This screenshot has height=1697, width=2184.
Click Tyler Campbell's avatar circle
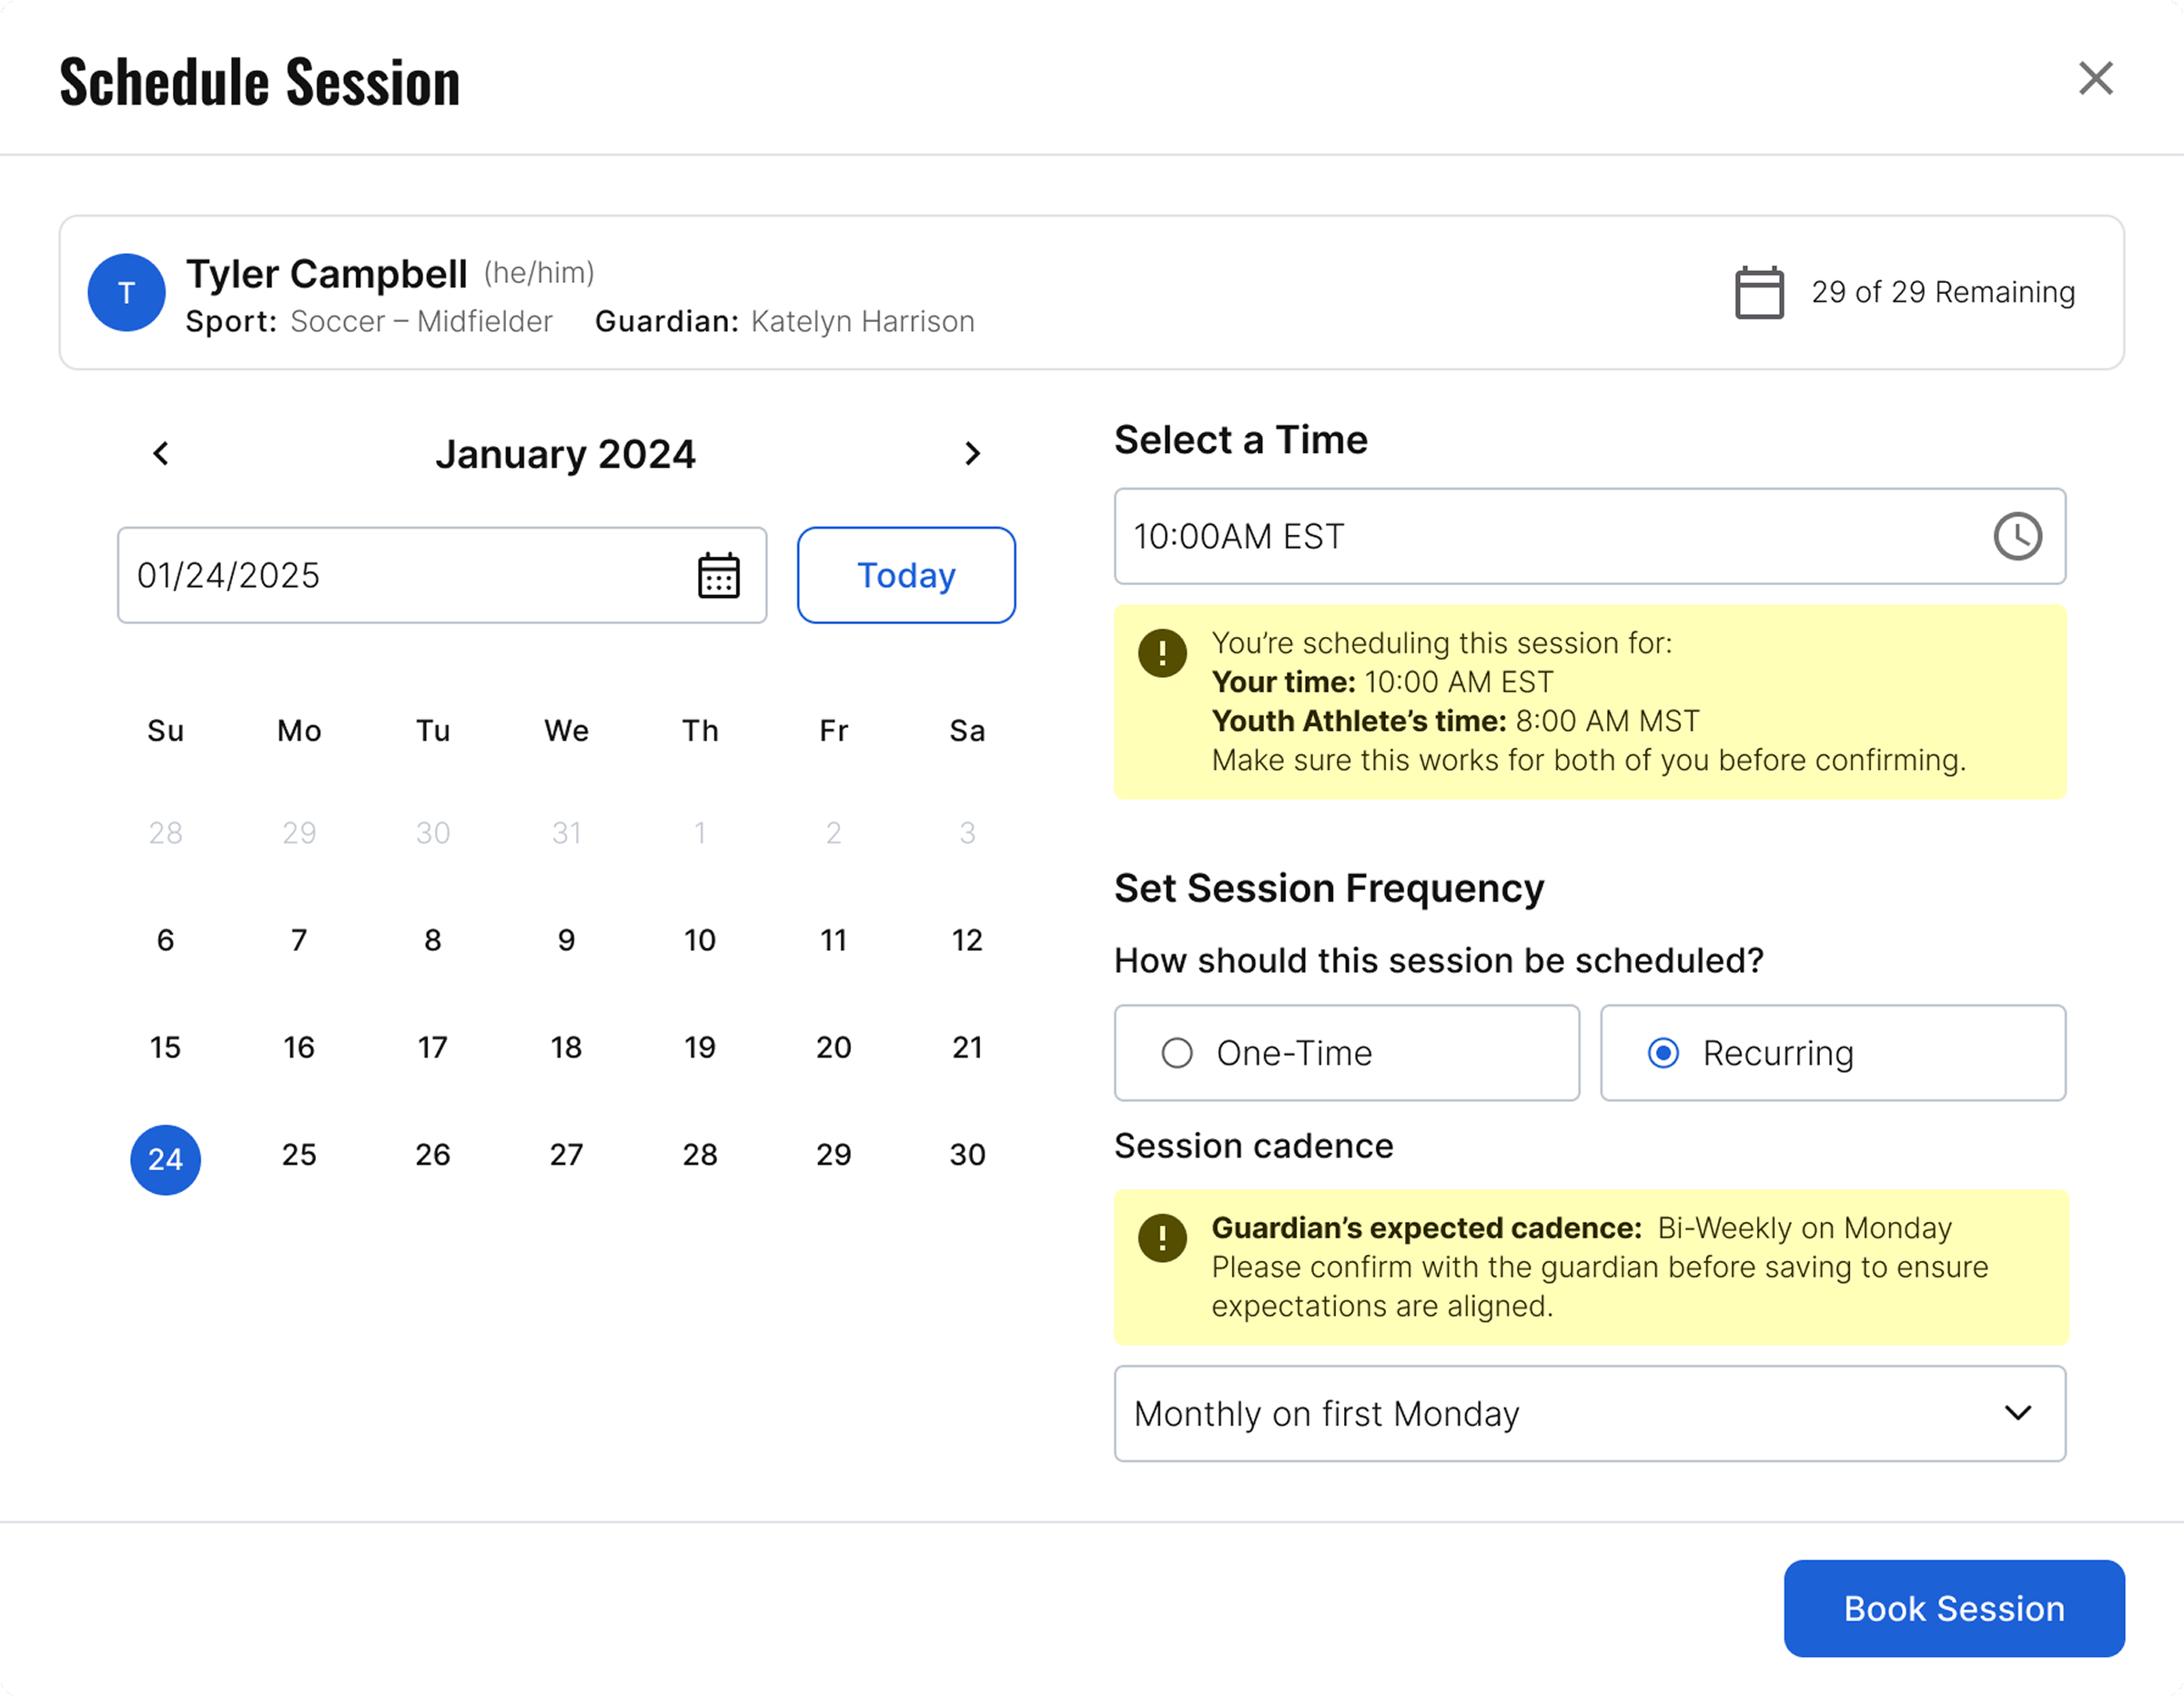127,292
